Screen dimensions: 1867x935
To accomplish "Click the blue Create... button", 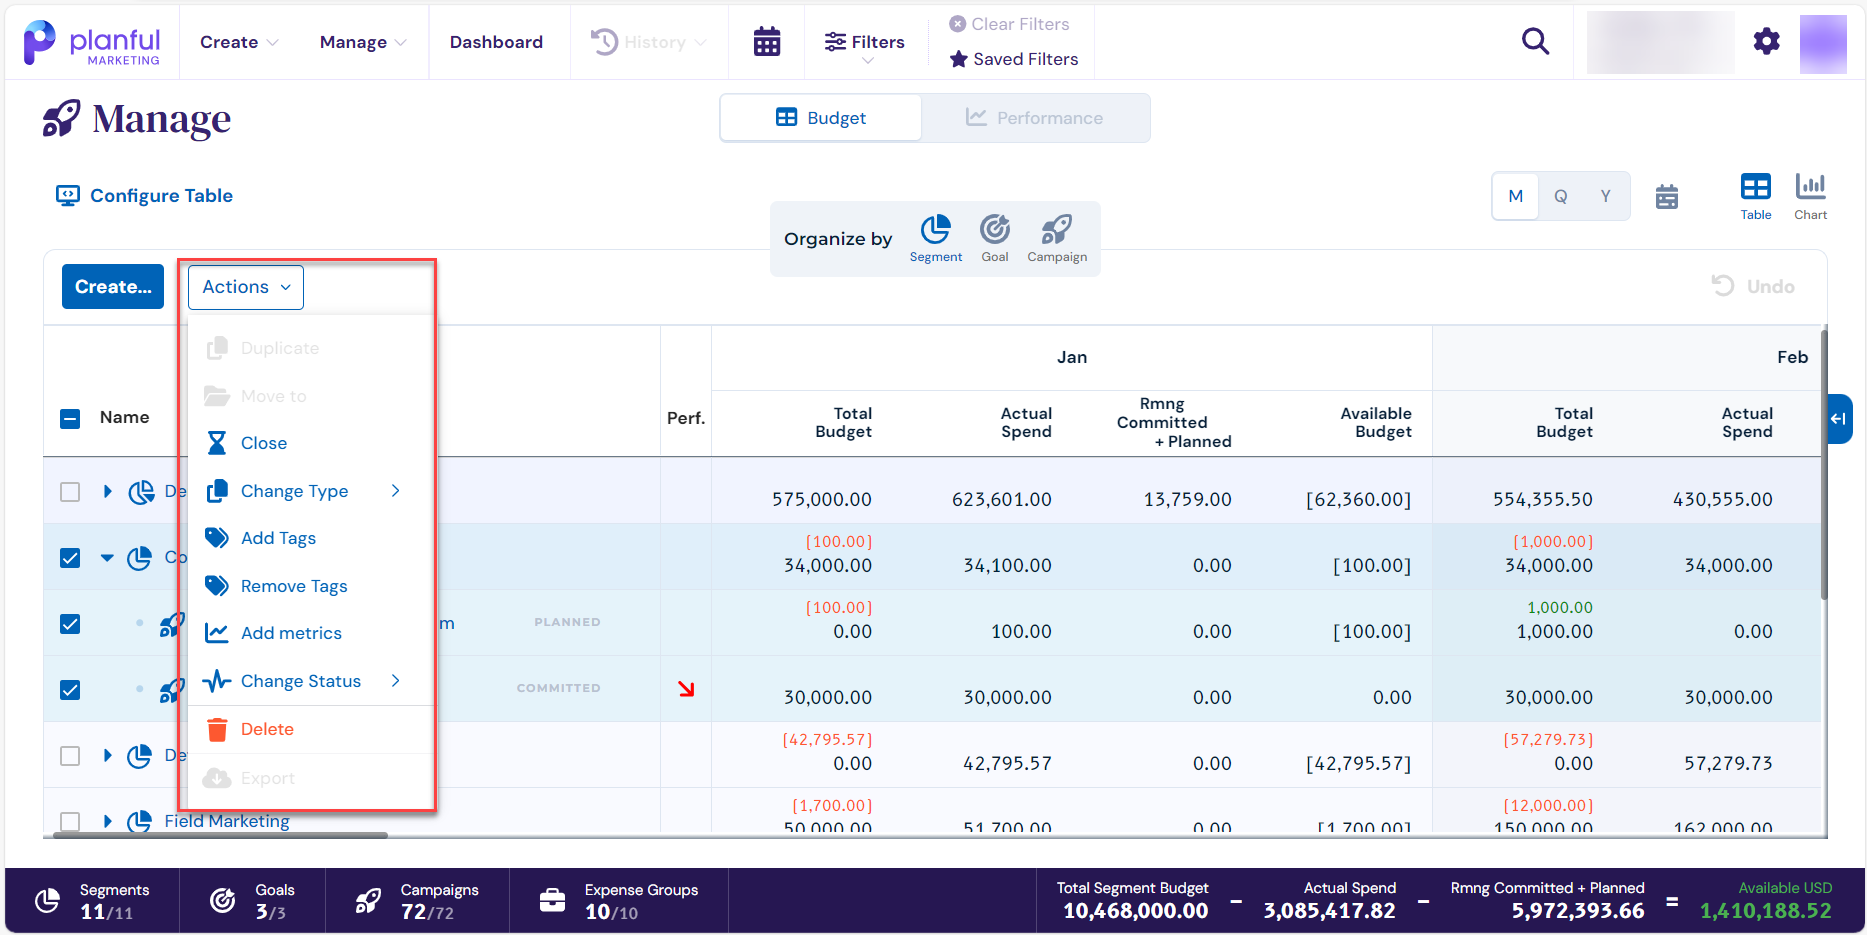I will [x=113, y=287].
